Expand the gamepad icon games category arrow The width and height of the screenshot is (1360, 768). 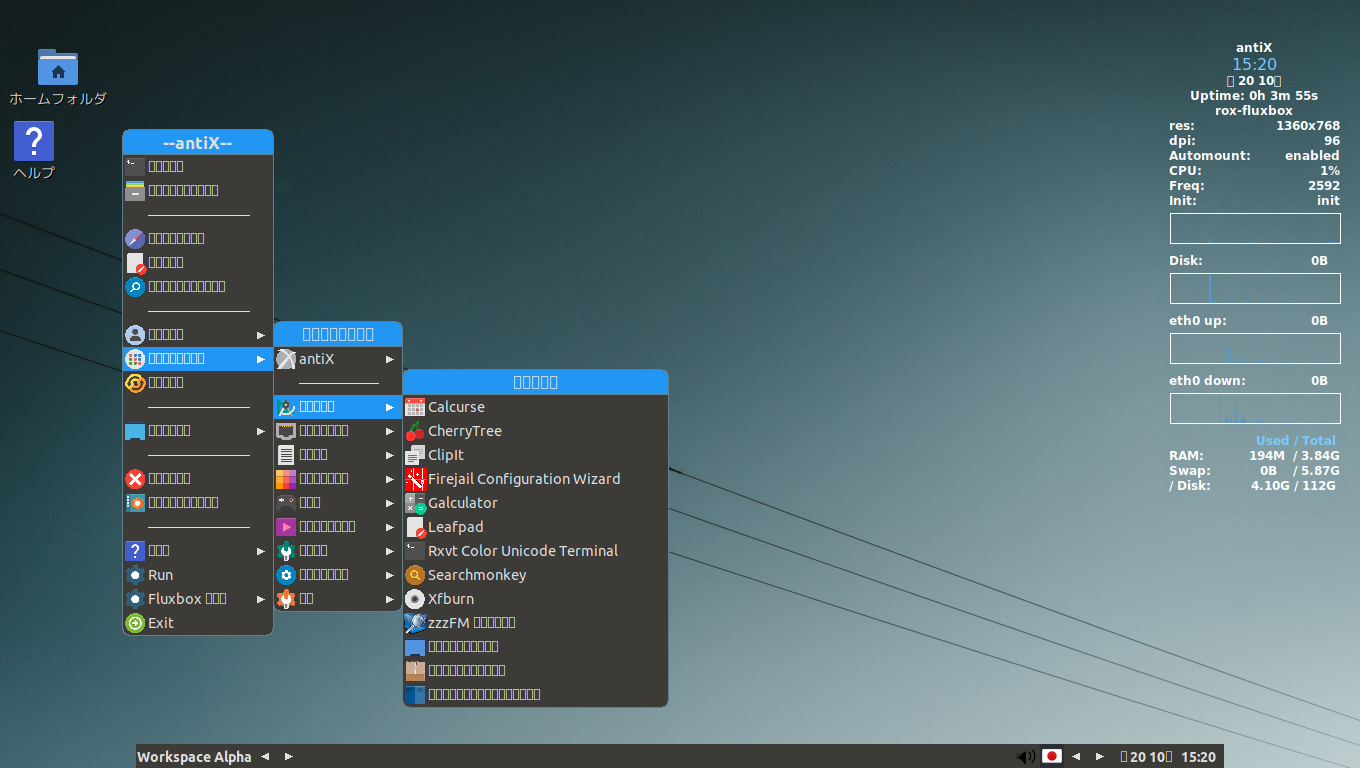coord(390,503)
